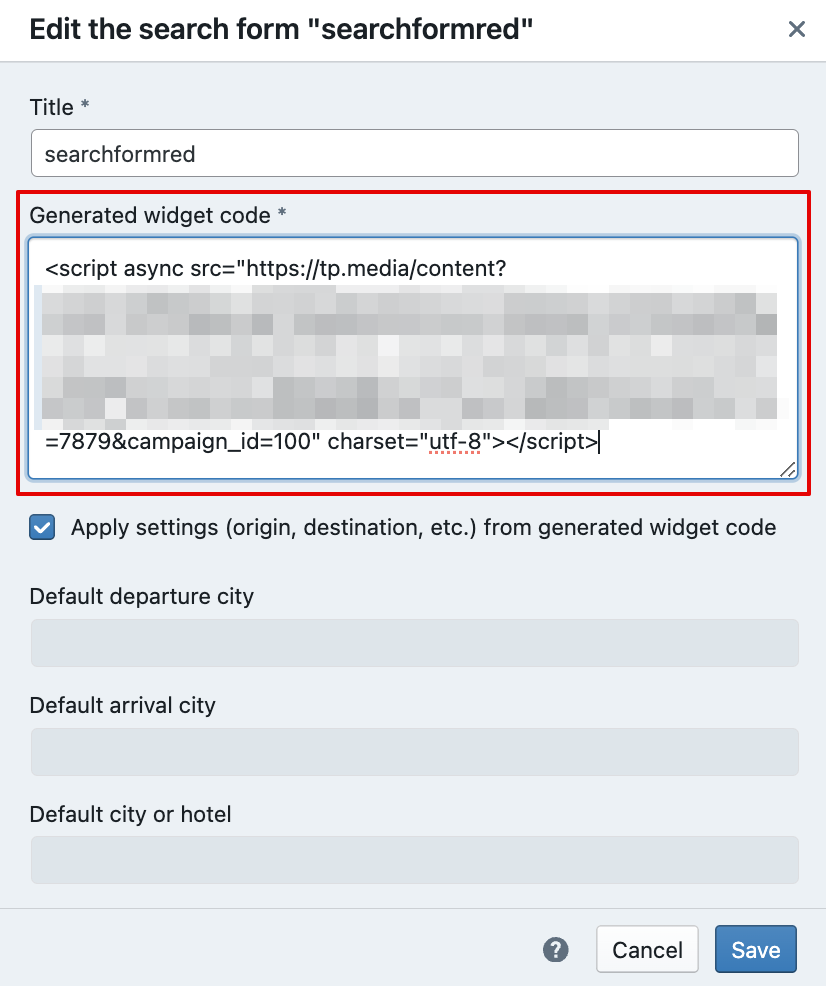Open help via the question mark icon
The image size is (826, 986).
556,950
